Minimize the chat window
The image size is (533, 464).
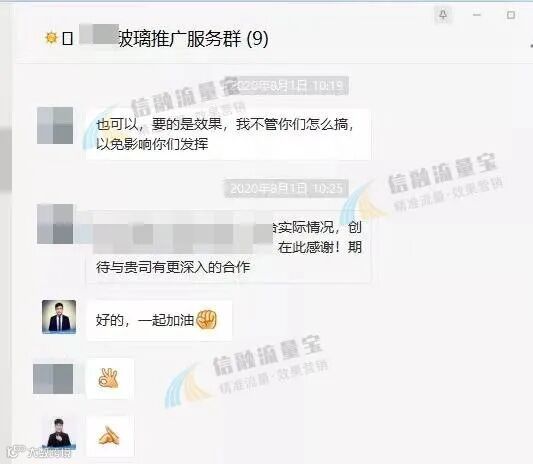pos(477,15)
